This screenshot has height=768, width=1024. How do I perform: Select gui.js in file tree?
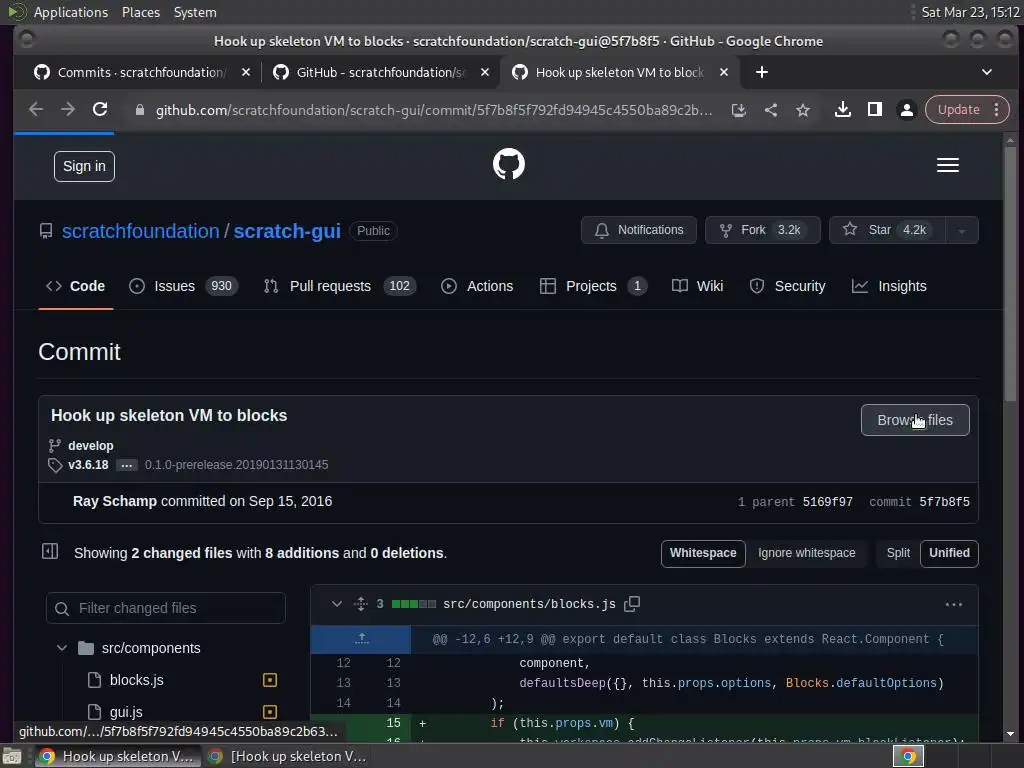[126, 712]
